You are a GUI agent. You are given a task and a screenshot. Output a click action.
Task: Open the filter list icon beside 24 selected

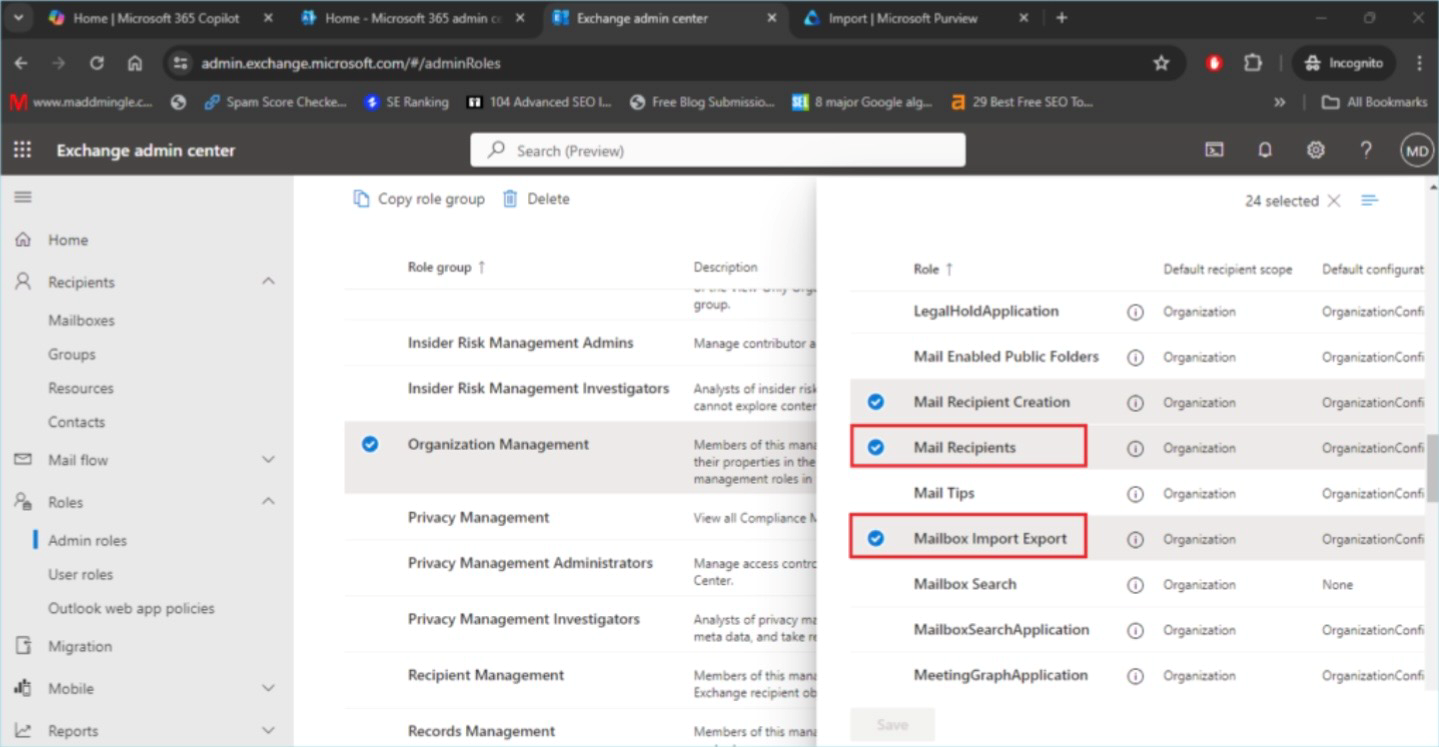tap(1370, 200)
